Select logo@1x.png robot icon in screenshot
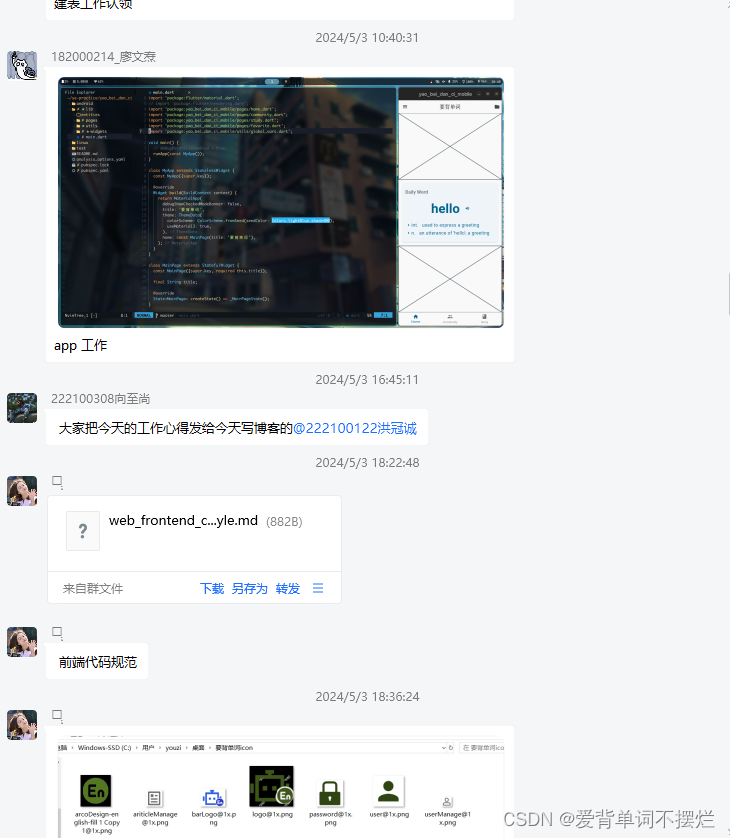 click(x=271, y=786)
